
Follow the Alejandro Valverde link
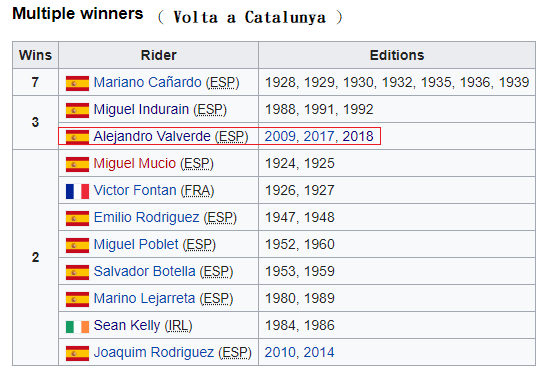152,136
